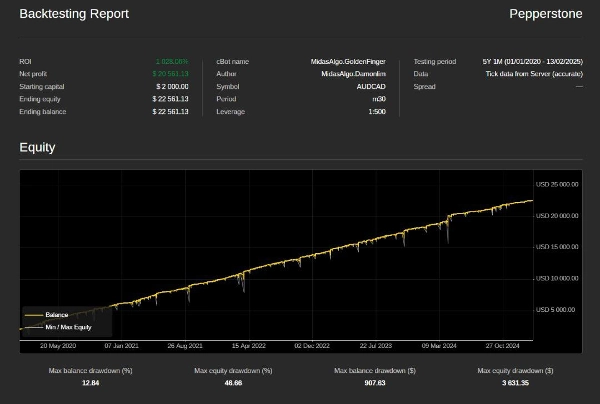
Task: Click the USD 25 000.00 axis label
Action: point(557,185)
